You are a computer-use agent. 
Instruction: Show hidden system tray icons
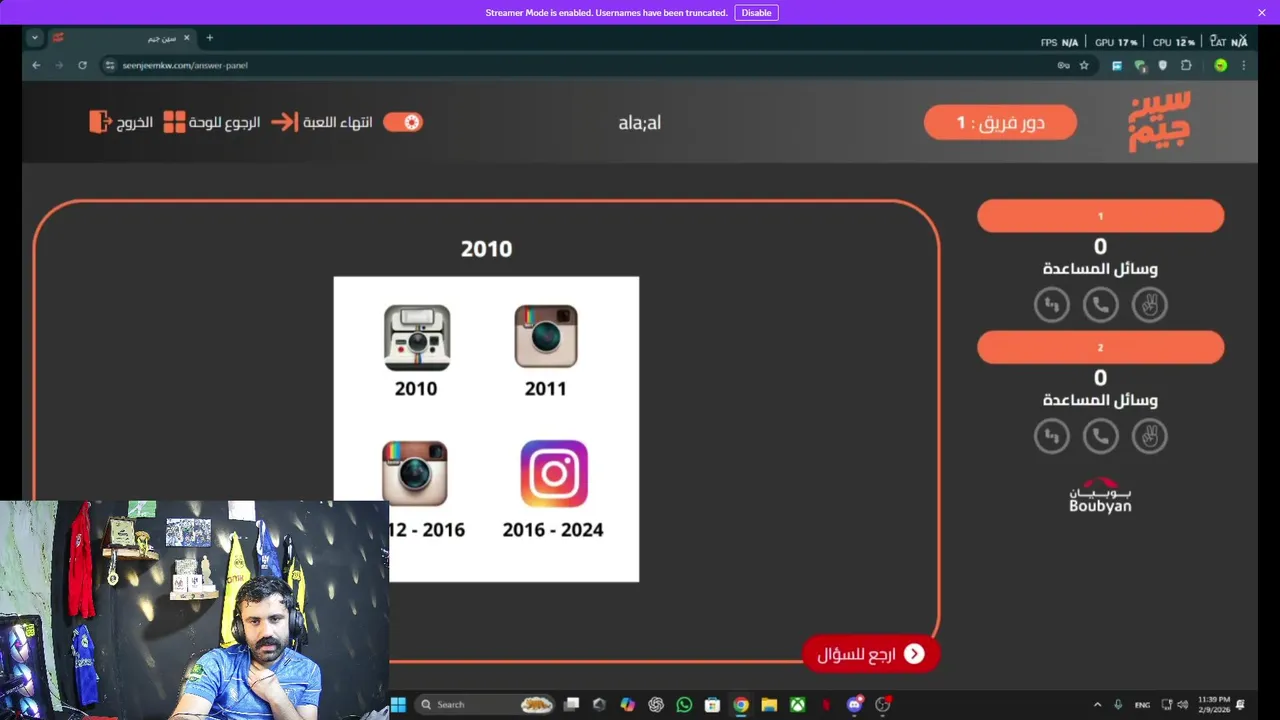(x=1097, y=704)
